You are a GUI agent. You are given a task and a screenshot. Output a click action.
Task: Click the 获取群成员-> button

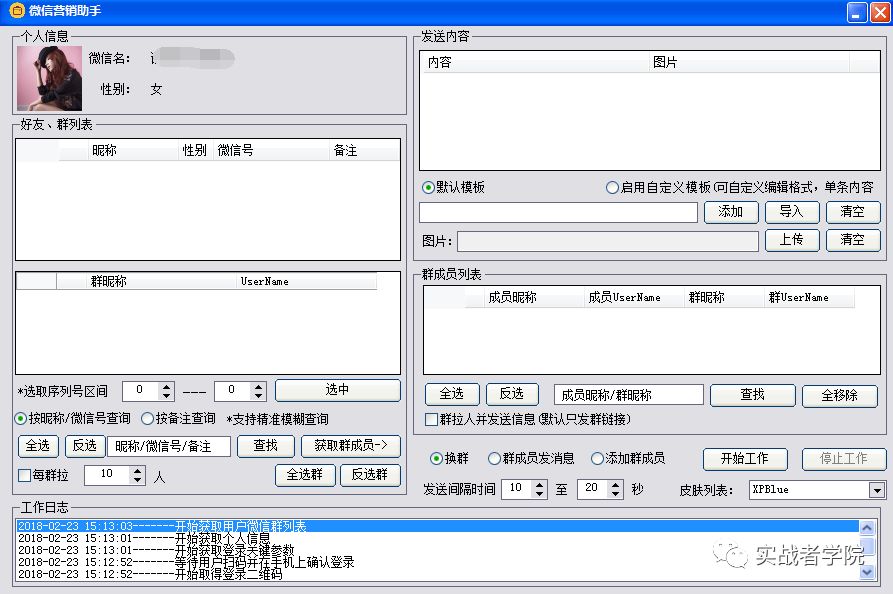click(351, 446)
